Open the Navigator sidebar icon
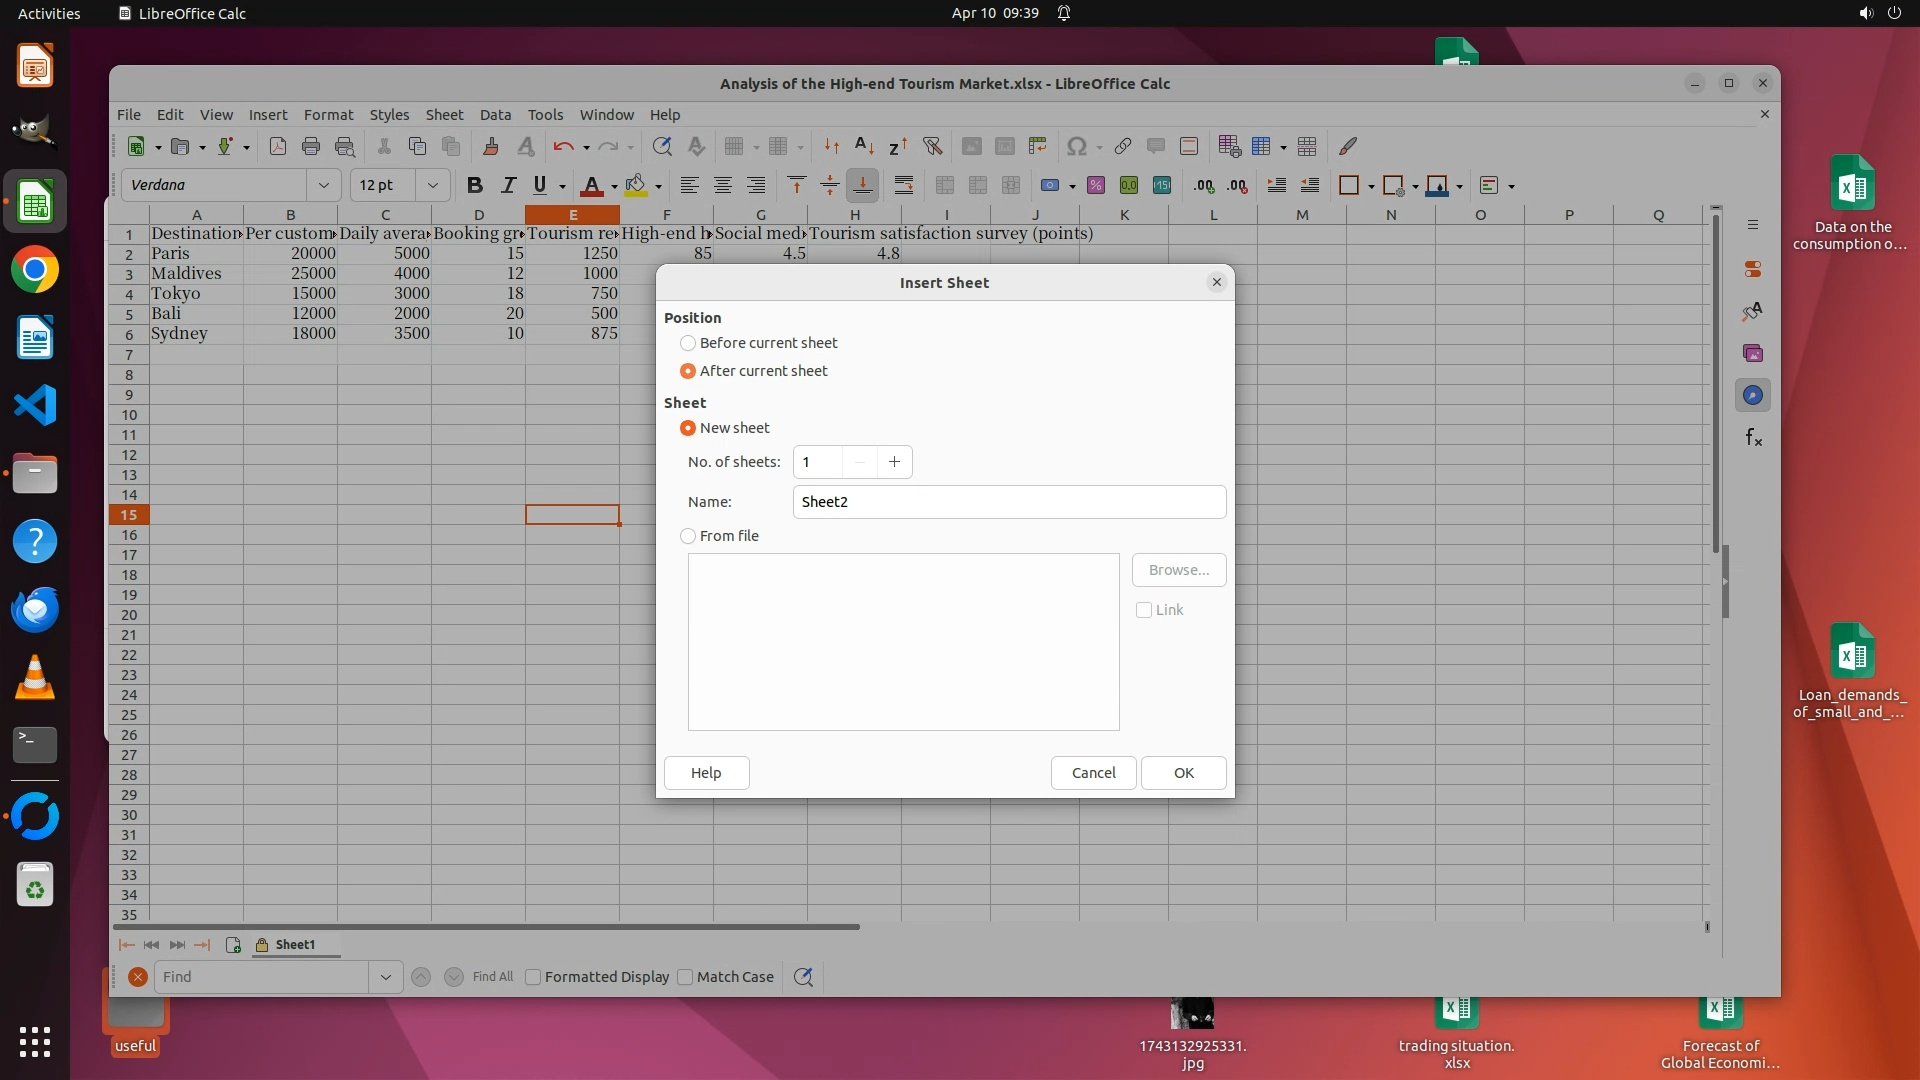The height and width of the screenshot is (1080, 1920). (1752, 395)
